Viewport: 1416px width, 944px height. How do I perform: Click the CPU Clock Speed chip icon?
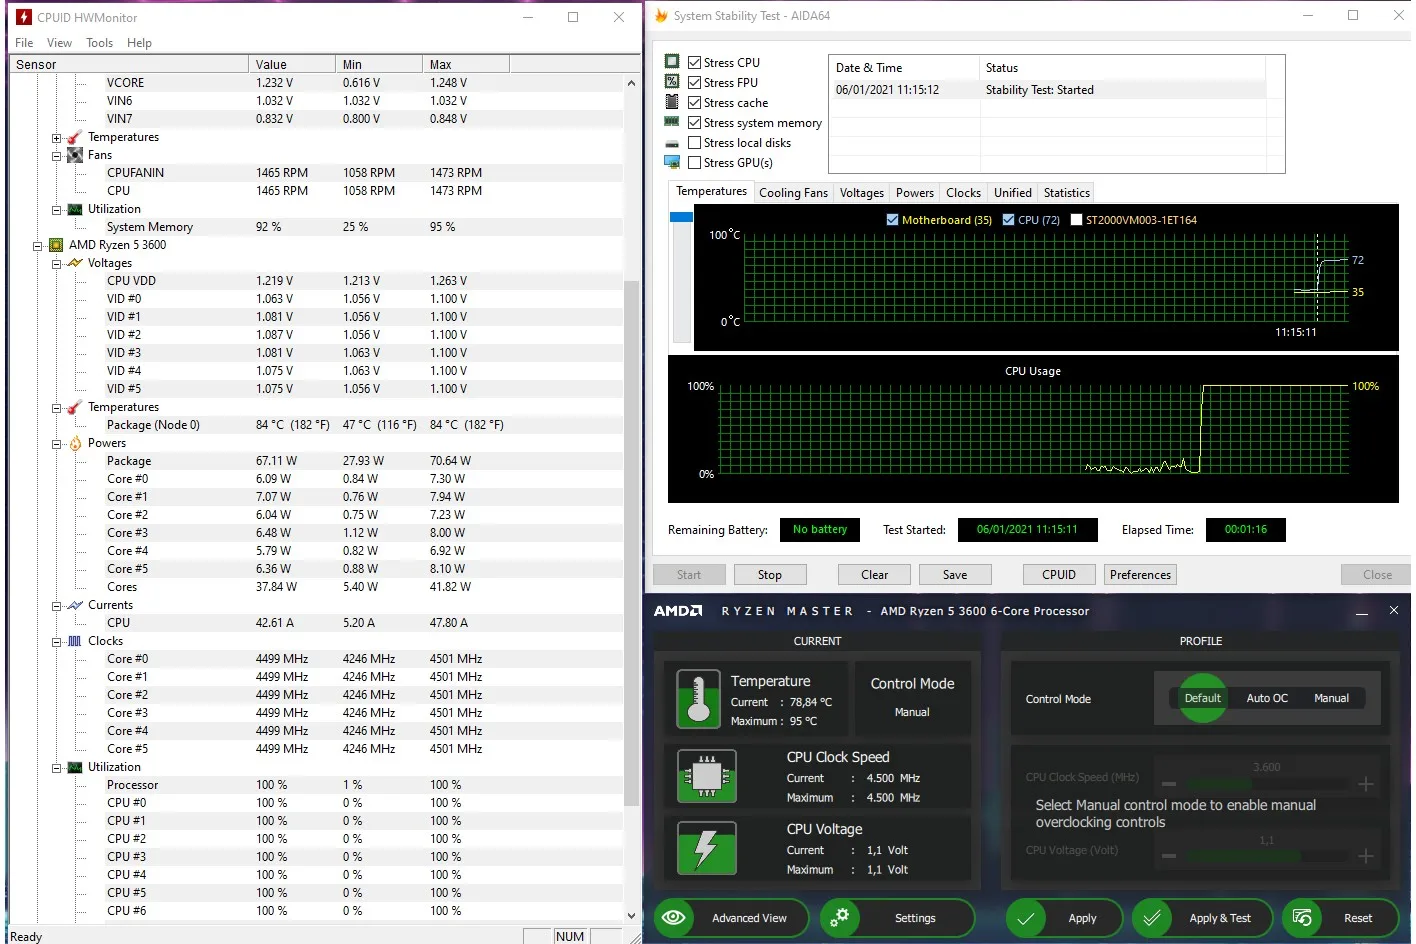[707, 776]
